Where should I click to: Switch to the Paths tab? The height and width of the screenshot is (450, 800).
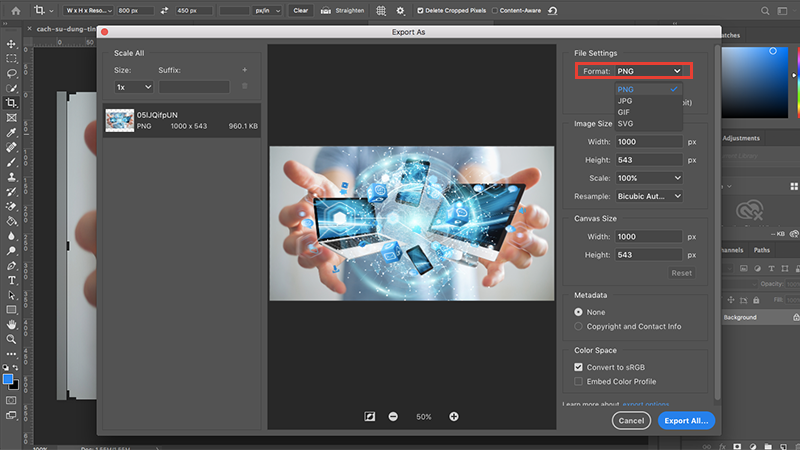(762, 250)
